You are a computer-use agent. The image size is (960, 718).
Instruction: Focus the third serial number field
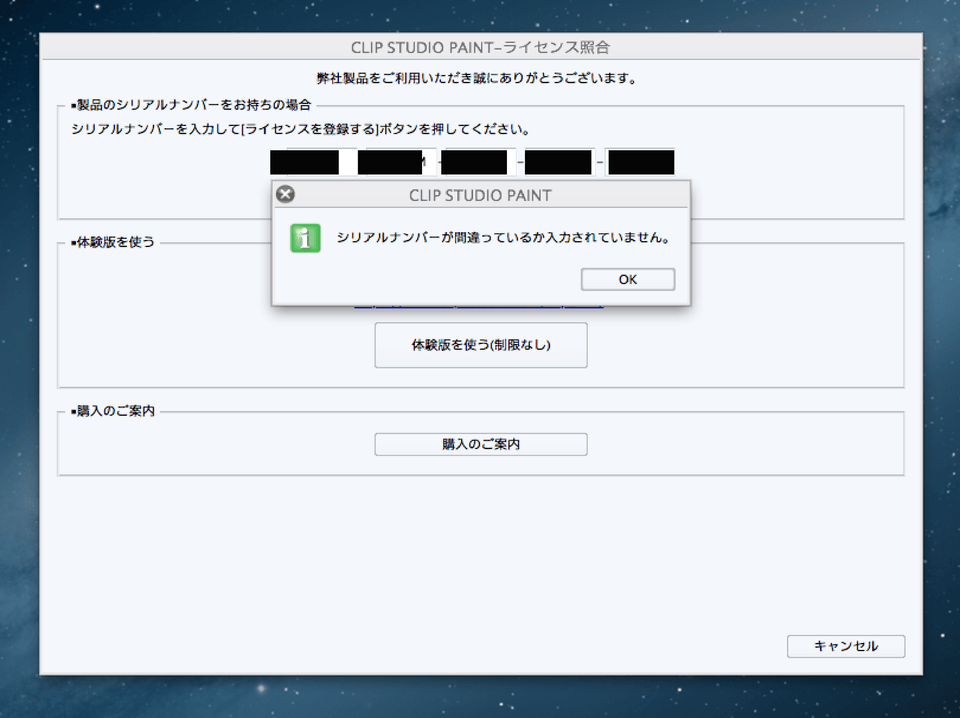point(474,162)
